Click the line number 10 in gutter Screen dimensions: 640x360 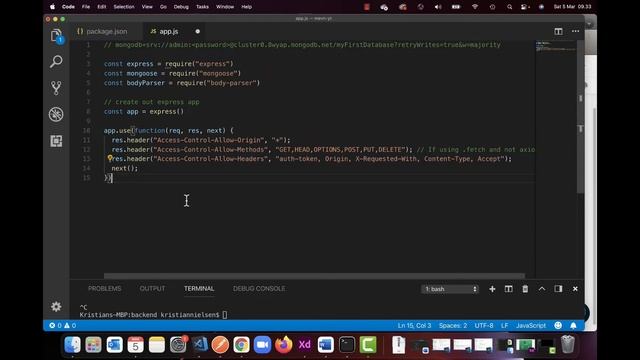(x=86, y=131)
